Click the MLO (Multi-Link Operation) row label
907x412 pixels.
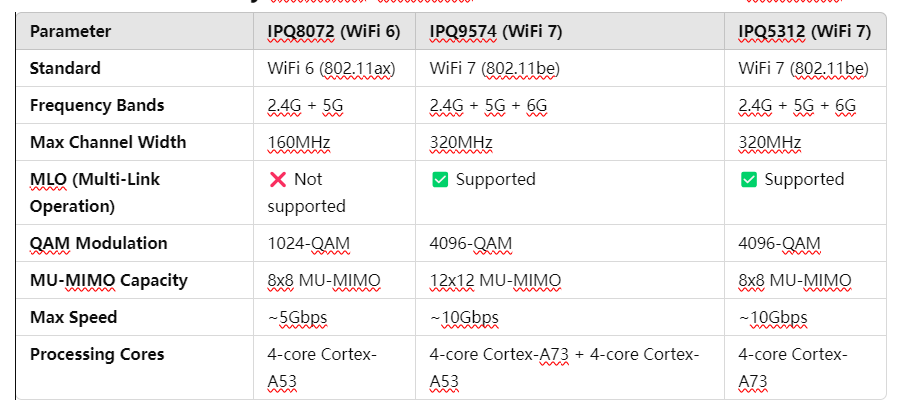click(95, 192)
